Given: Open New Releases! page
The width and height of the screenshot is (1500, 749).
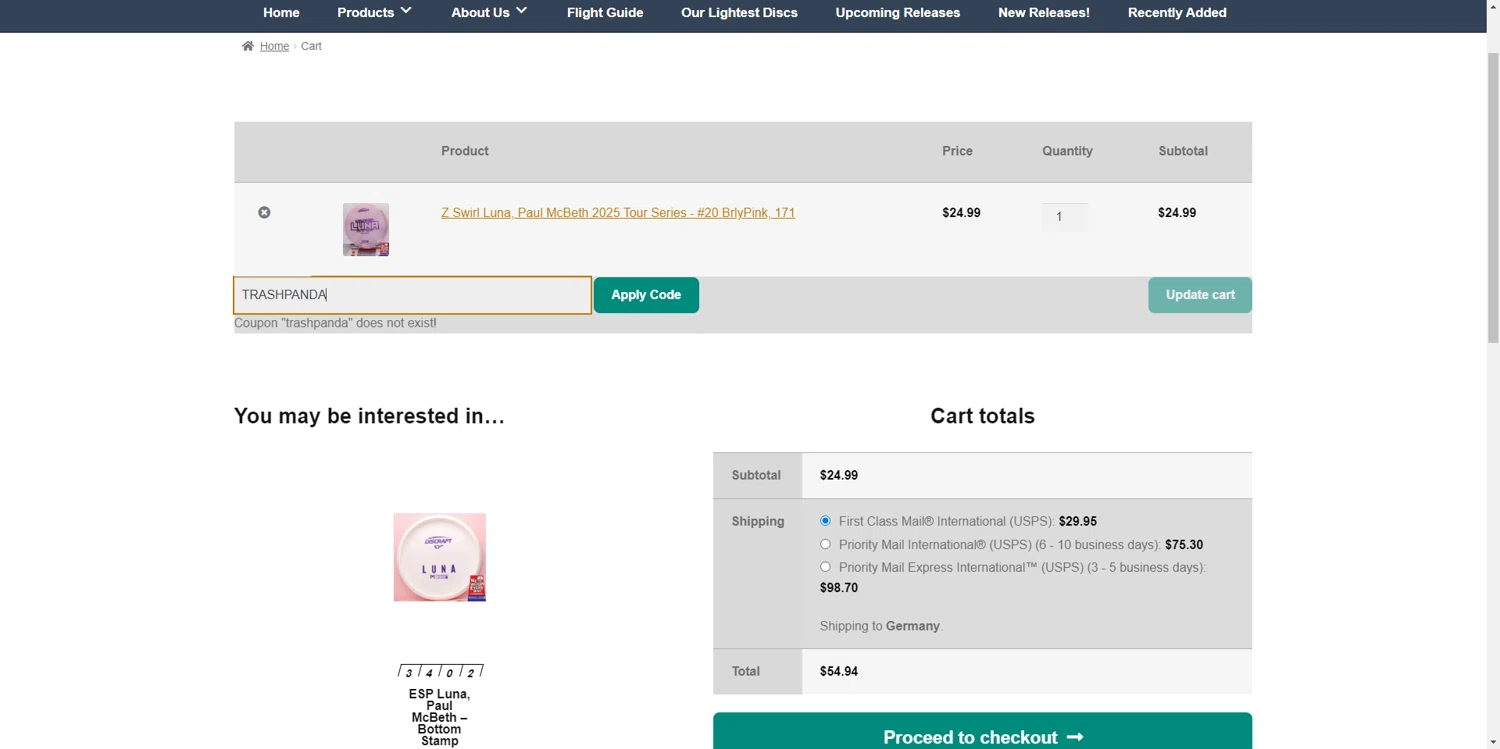Looking at the screenshot, I should [1044, 13].
